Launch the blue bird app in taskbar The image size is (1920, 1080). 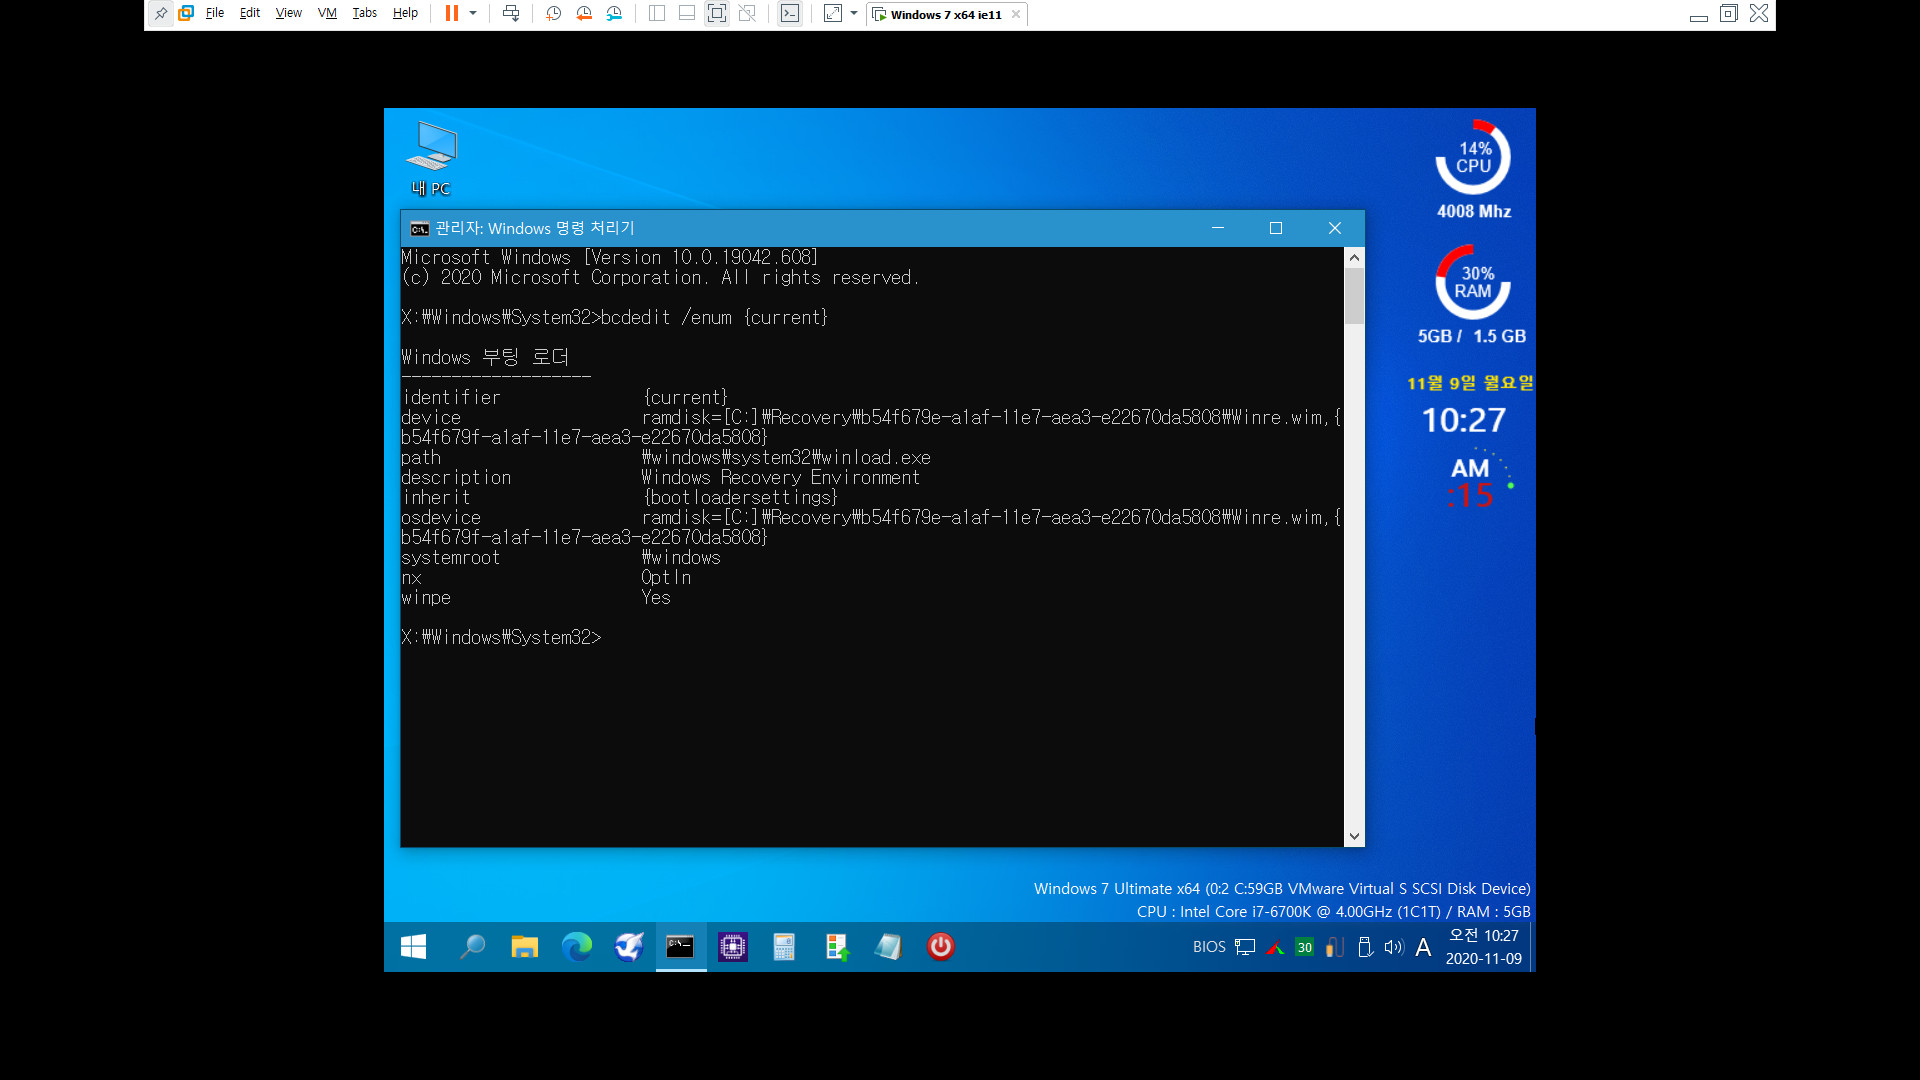629,947
